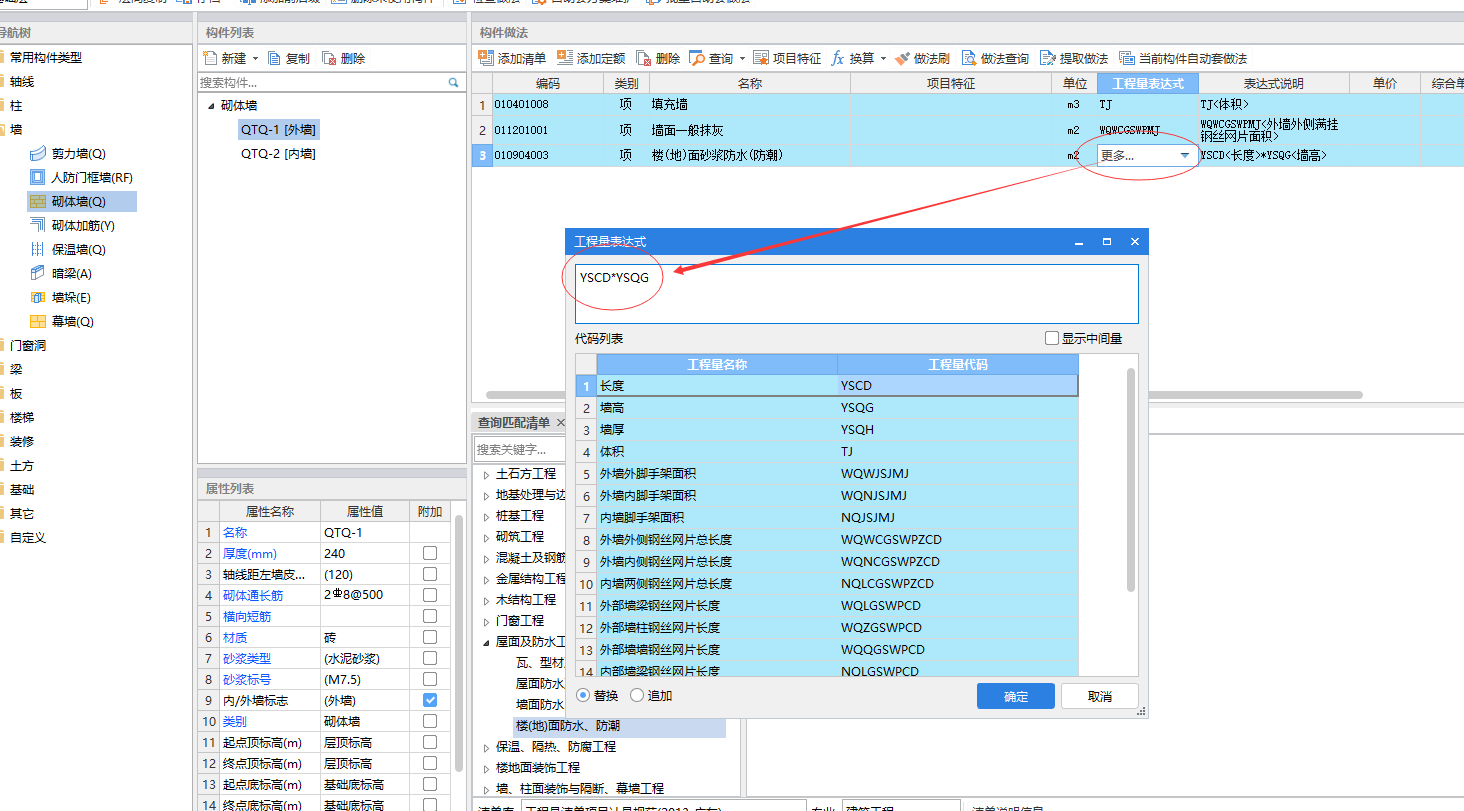Select QTQ-2 [内墙] component
This screenshot has height=811, width=1464.
[x=278, y=154]
